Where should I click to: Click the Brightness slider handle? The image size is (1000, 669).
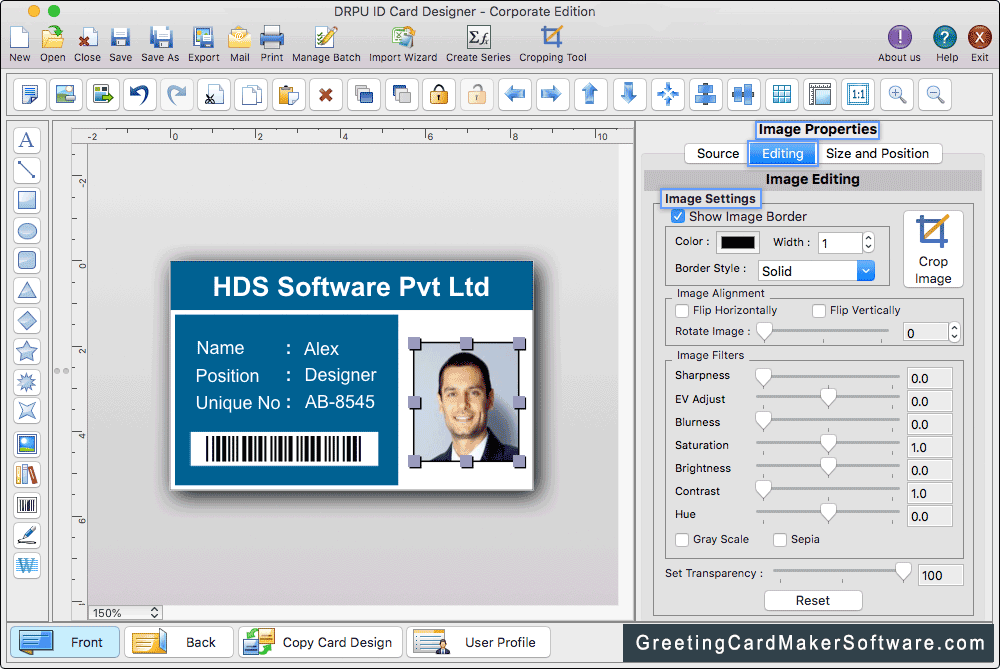pos(828,467)
